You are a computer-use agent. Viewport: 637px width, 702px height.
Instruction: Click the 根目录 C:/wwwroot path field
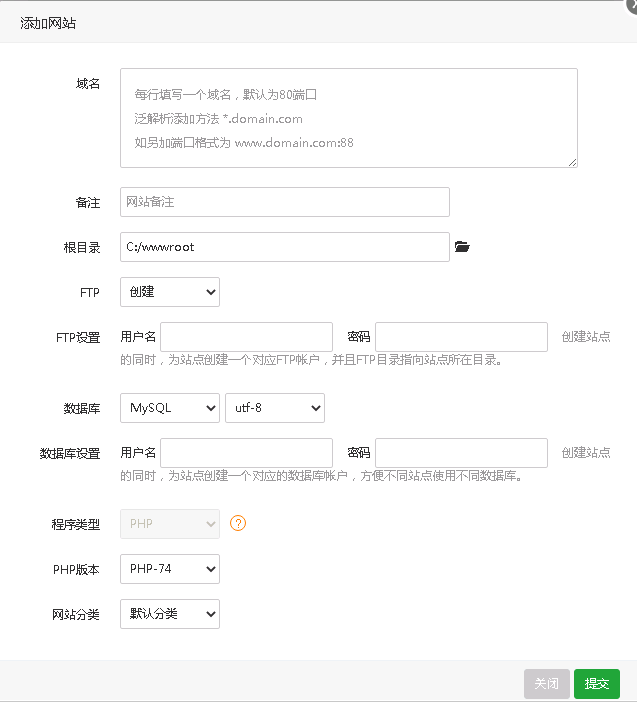point(285,247)
